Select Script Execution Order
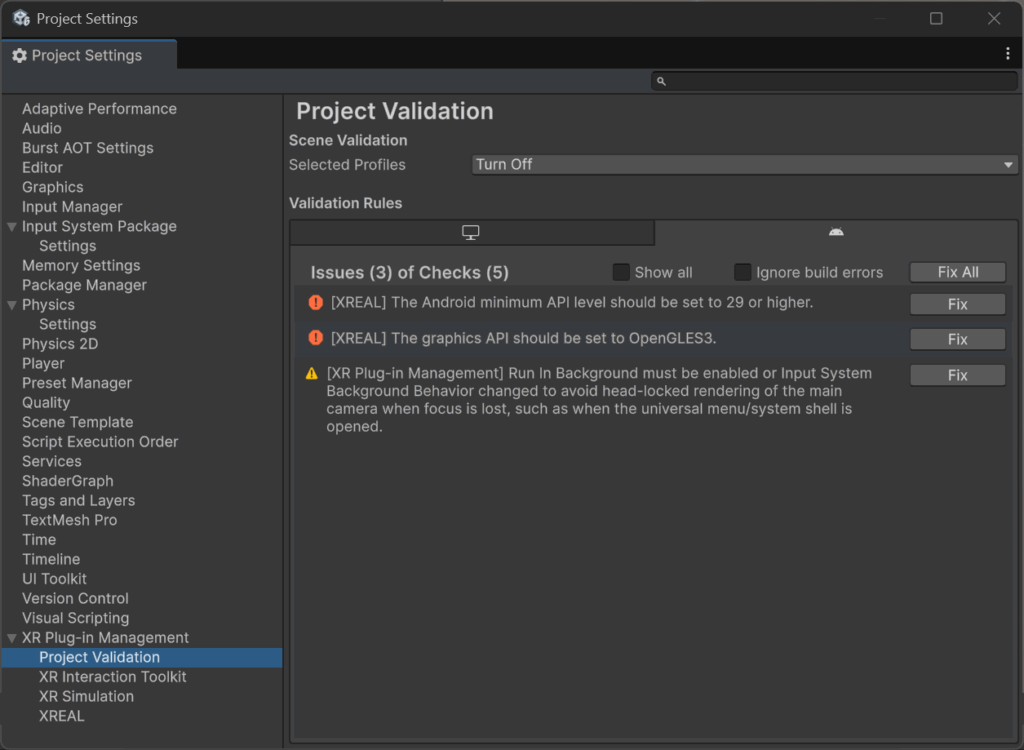Image resolution: width=1024 pixels, height=750 pixels. point(100,442)
